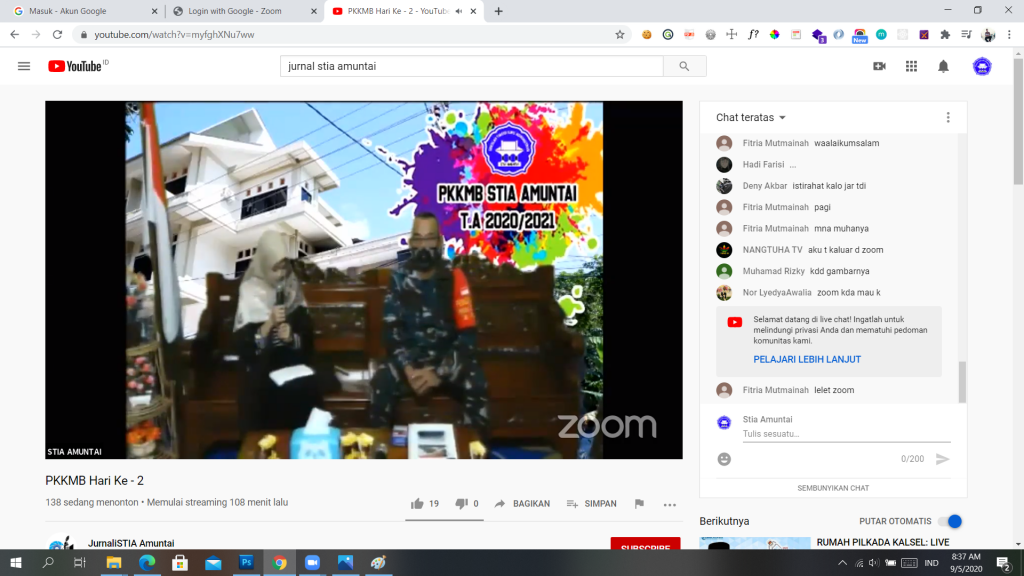Image resolution: width=1024 pixels, height=576 pixels.
Task: Open the RUMAH PILKADA KALSEL video thumbnail
Action: coord(755,543)
